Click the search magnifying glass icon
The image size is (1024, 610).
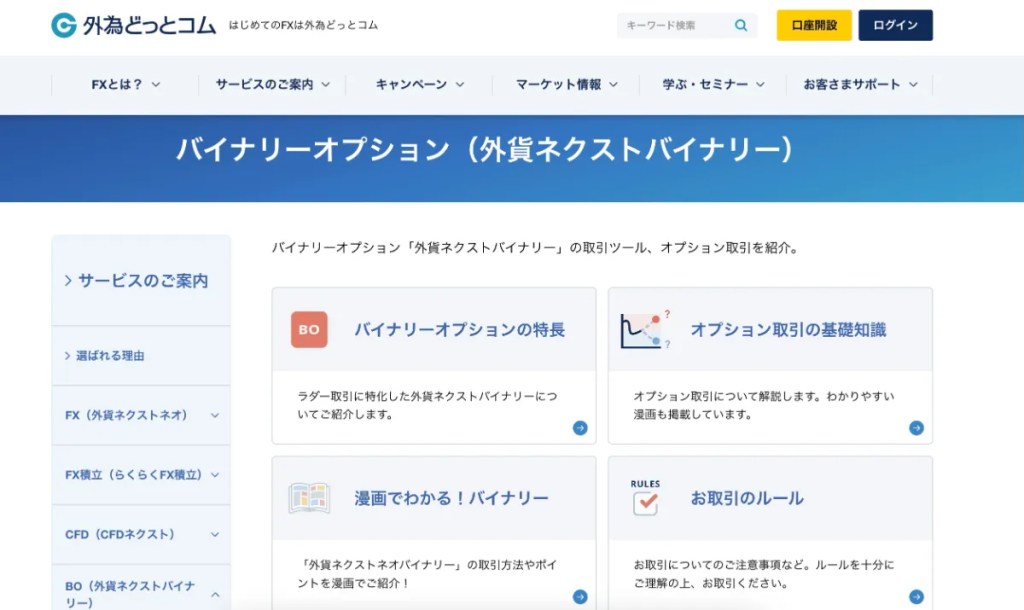pos(740,24)
